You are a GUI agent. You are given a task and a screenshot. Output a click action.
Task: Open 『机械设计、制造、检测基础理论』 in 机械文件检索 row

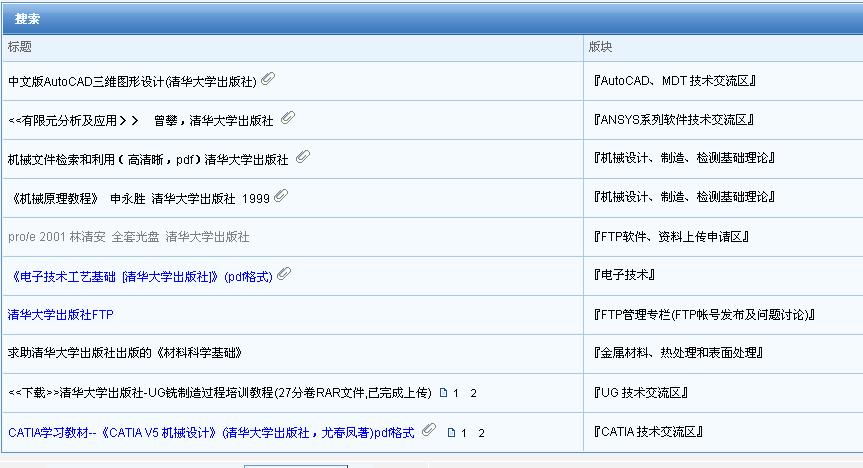coord(684,158)
